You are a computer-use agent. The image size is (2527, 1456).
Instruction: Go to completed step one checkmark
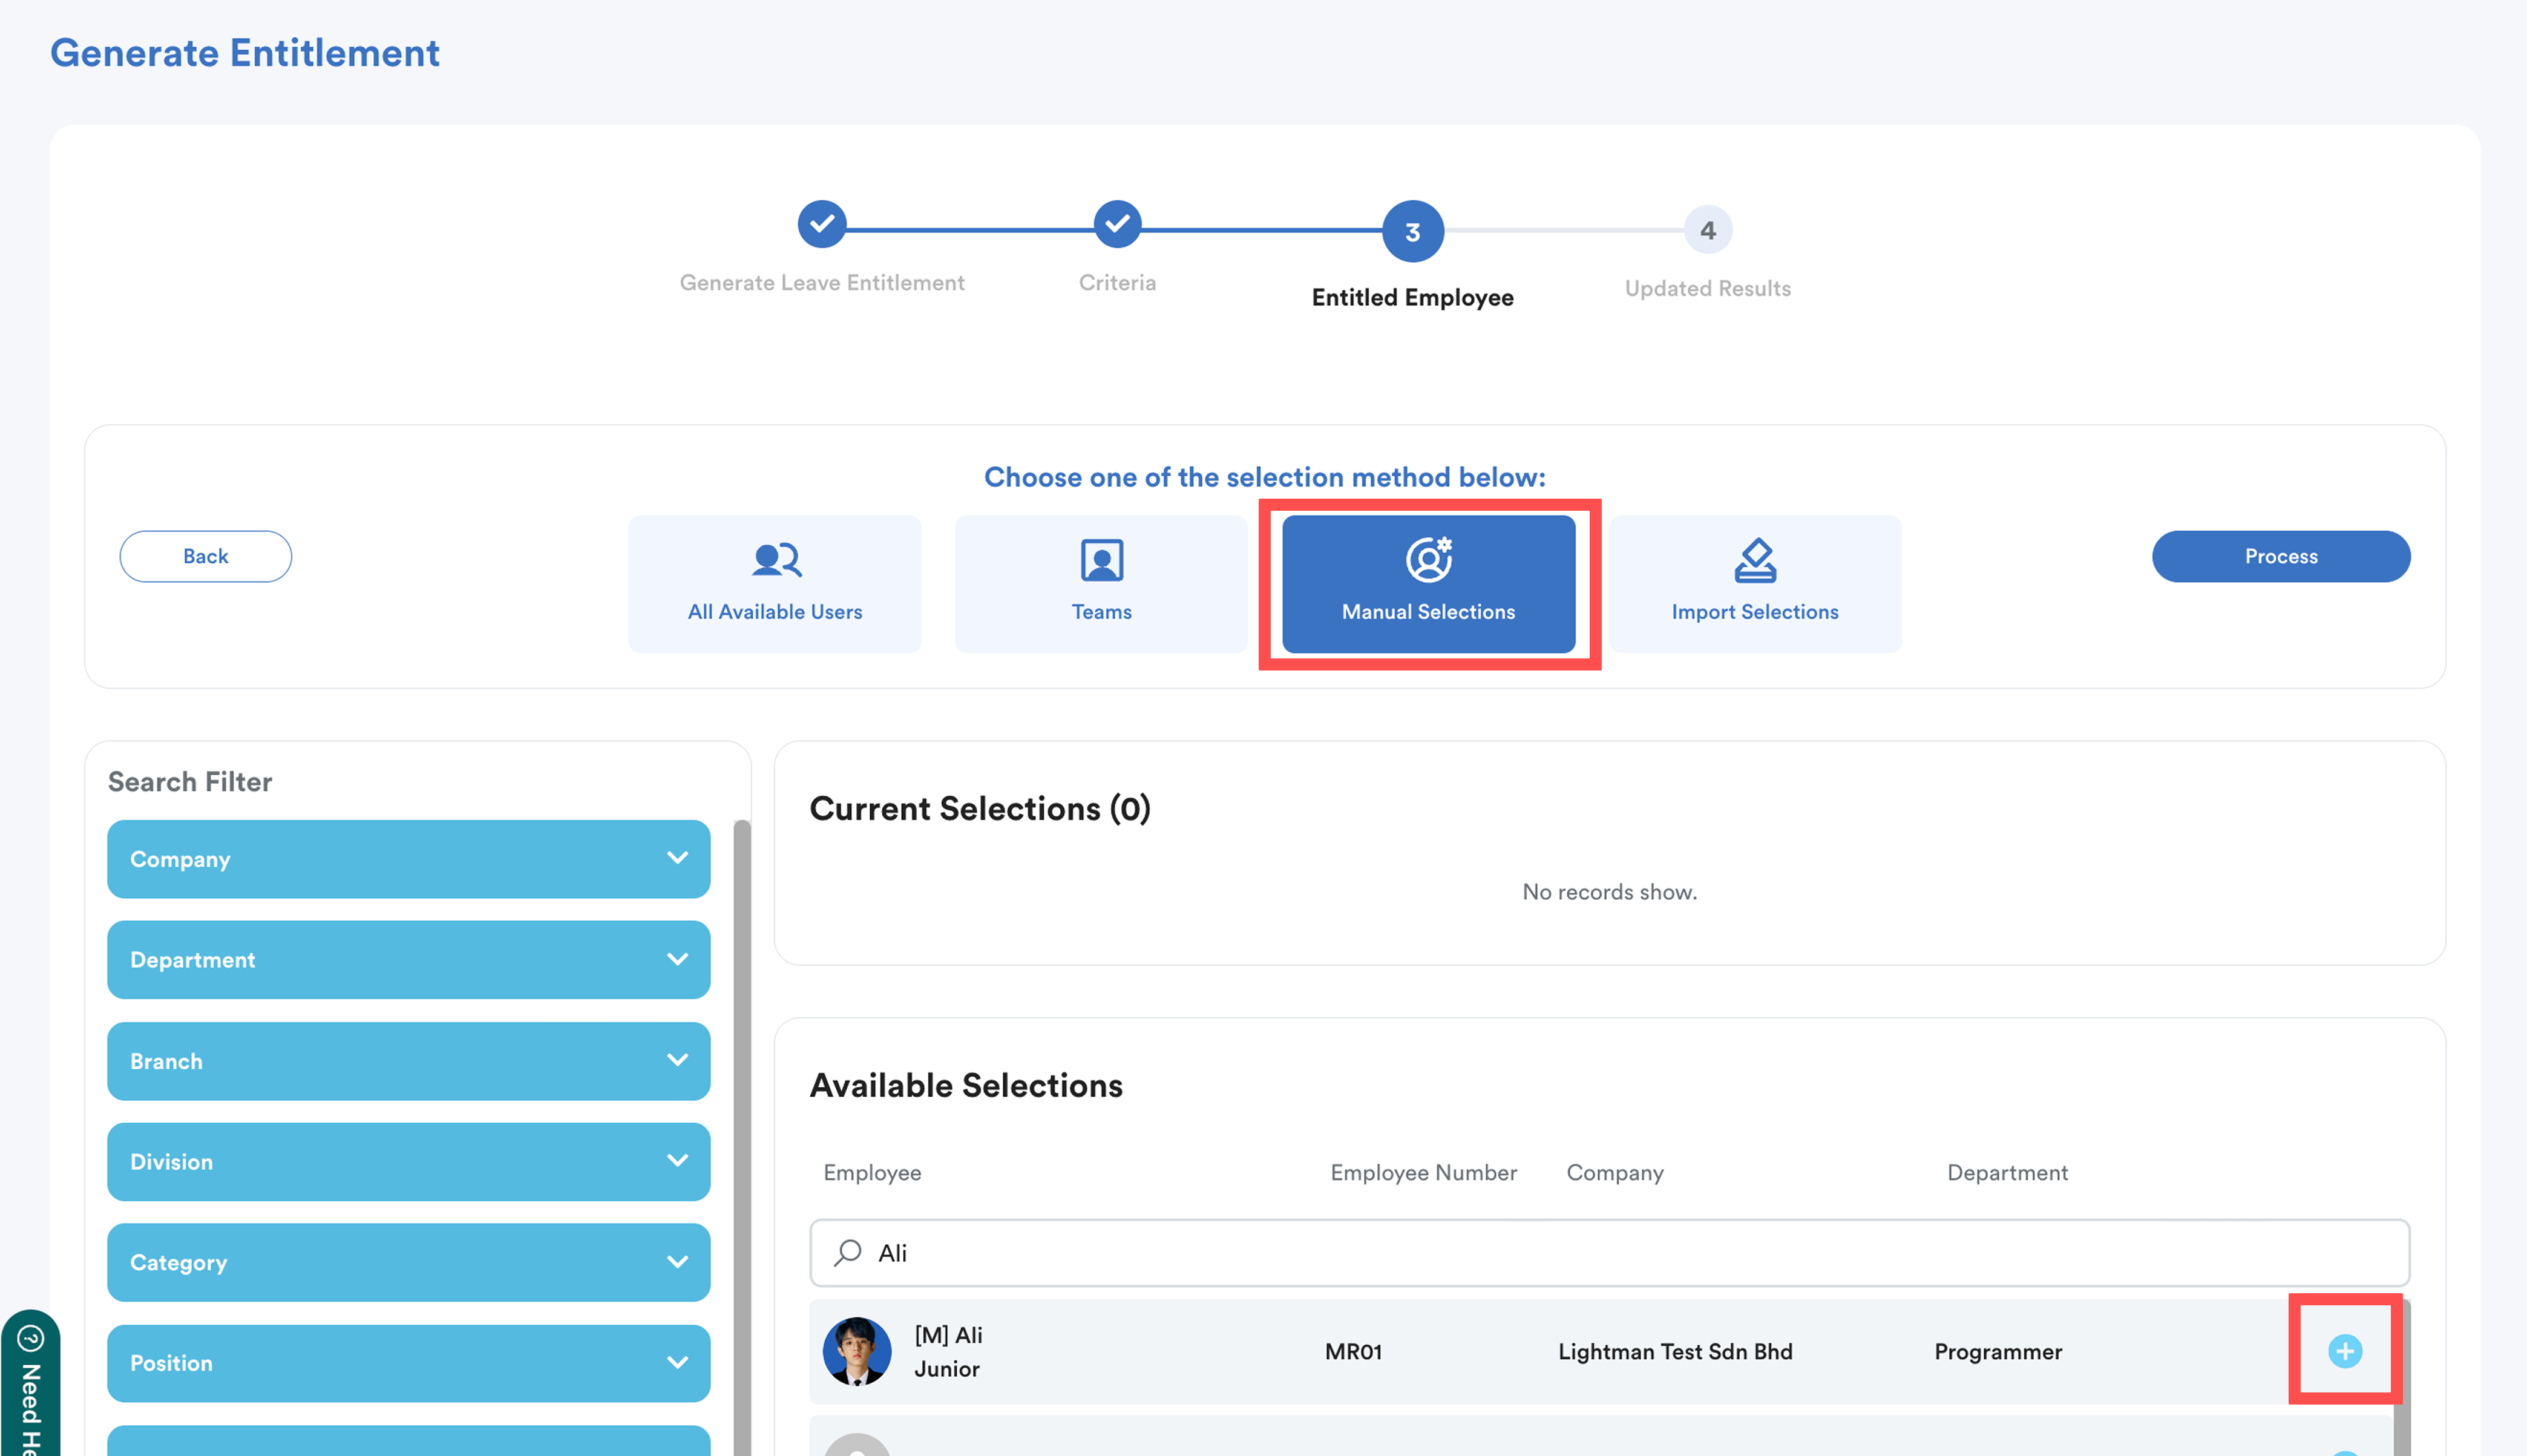(x=821, y=224)
